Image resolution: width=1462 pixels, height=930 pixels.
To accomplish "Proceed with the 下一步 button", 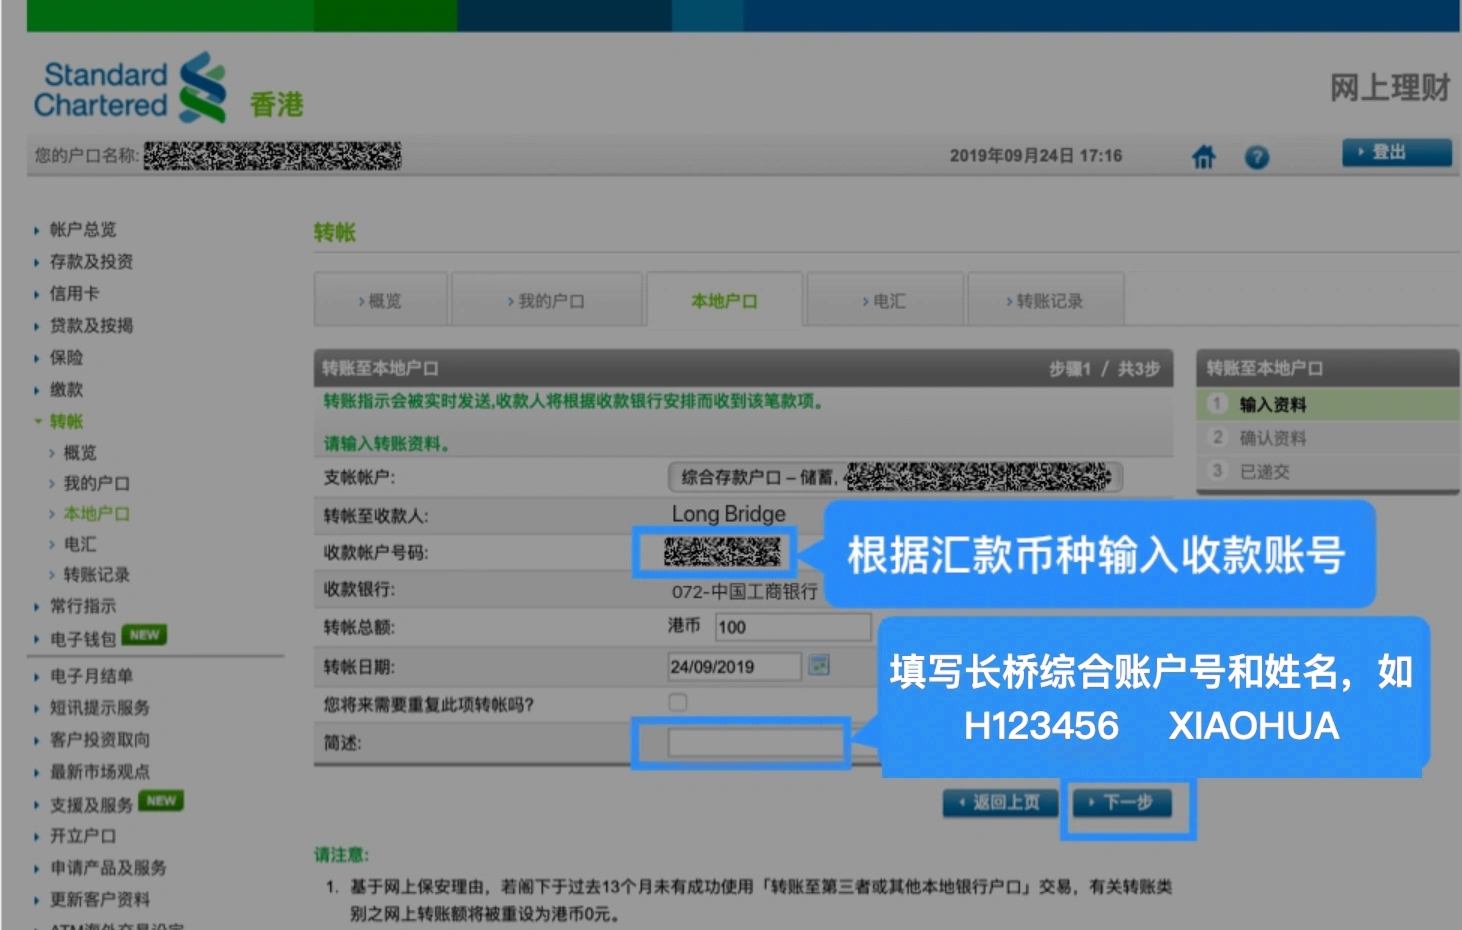I will (1121, 802).
